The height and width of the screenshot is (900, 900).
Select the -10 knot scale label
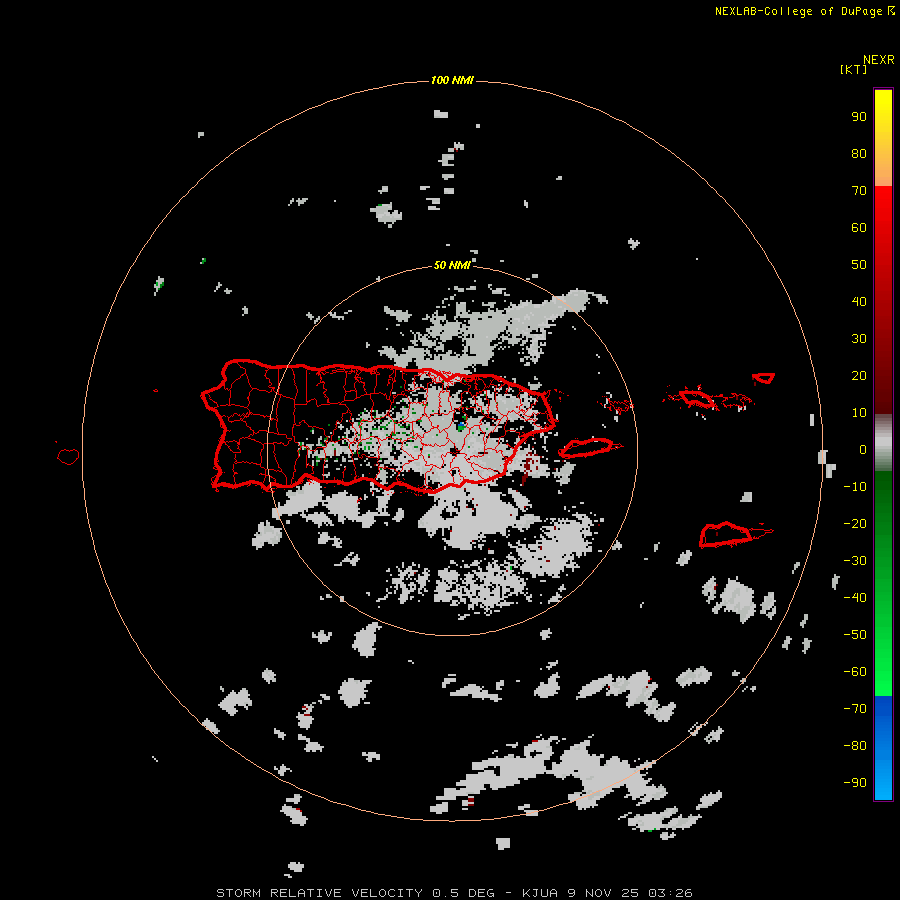tap(855, 487)
